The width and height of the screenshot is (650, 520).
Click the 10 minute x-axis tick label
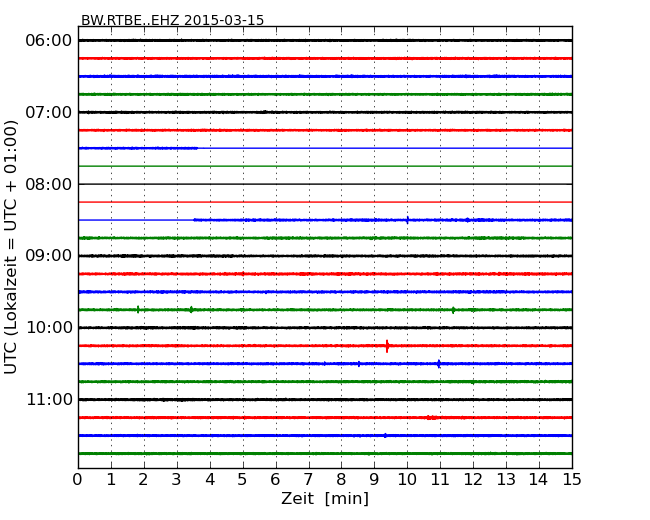pyautogui.click(x=407, y=480)
